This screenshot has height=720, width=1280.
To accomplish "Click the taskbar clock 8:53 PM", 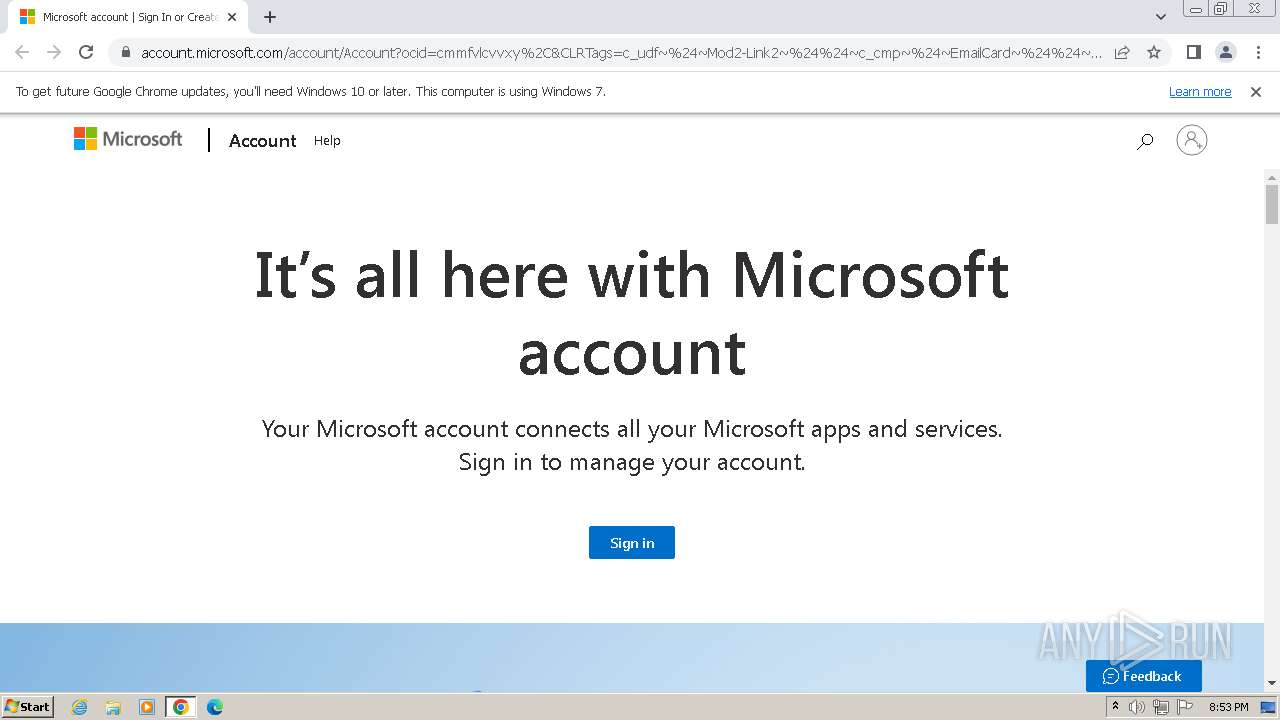I will click(1228, 707).
